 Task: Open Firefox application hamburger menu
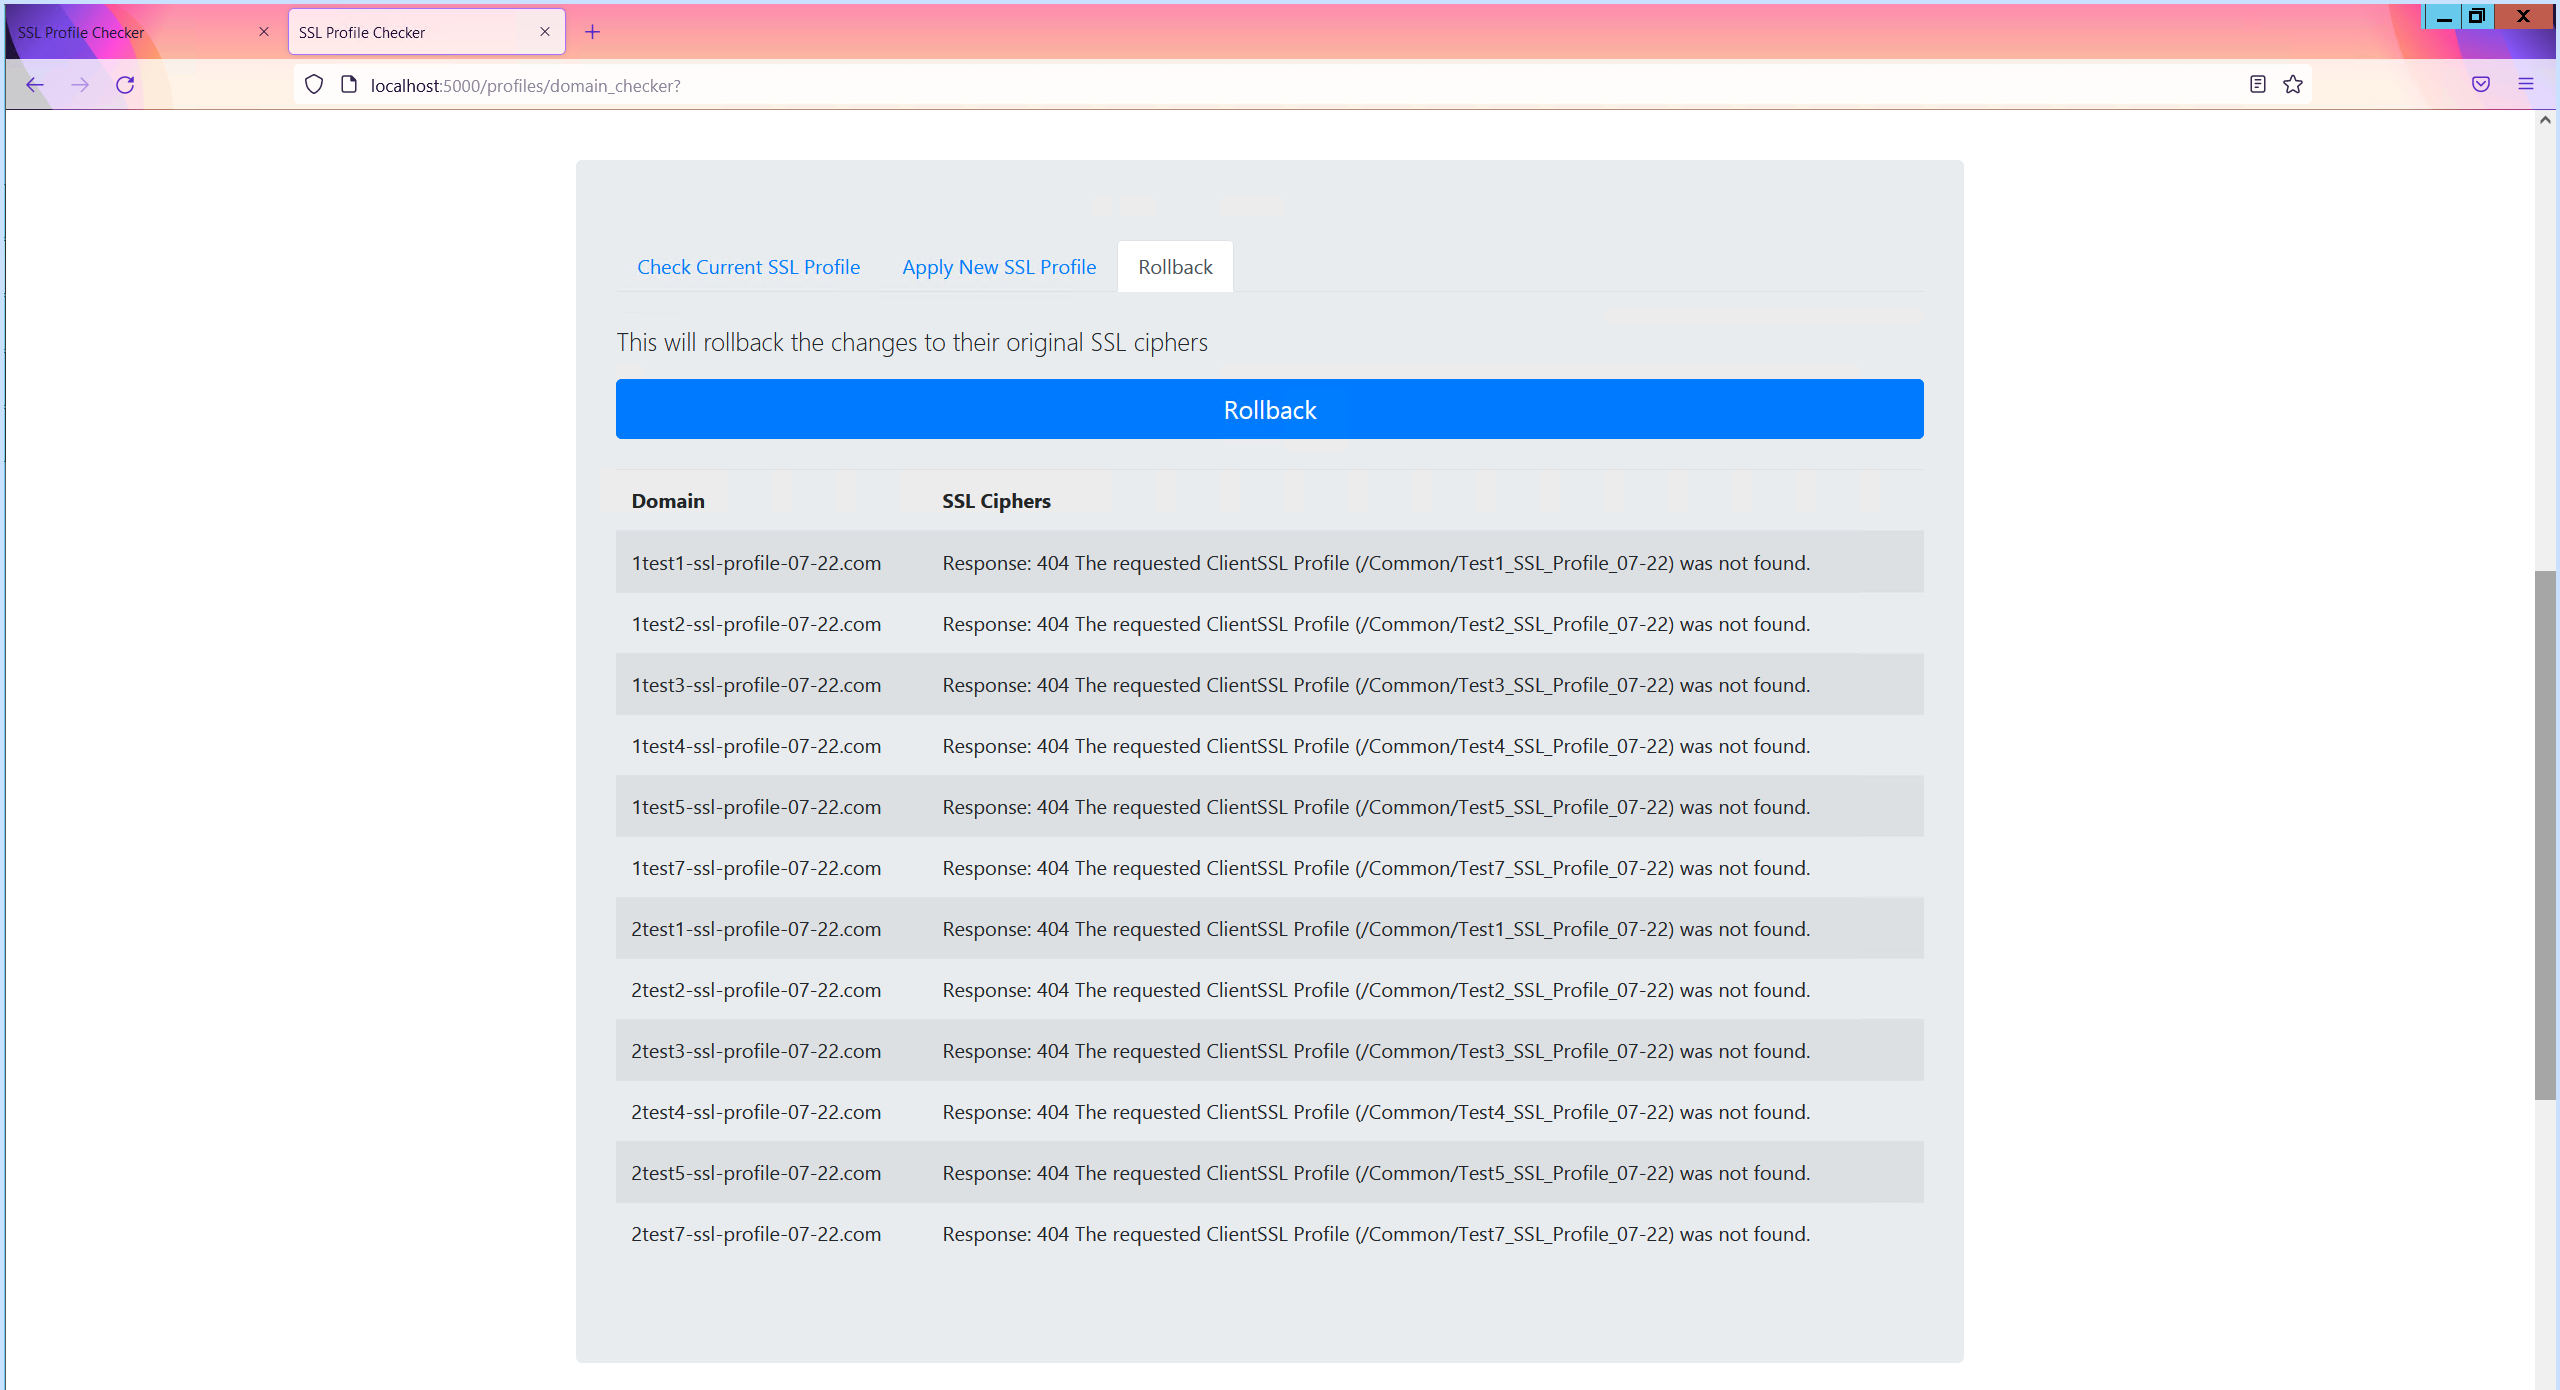(x=2526, y=85)
